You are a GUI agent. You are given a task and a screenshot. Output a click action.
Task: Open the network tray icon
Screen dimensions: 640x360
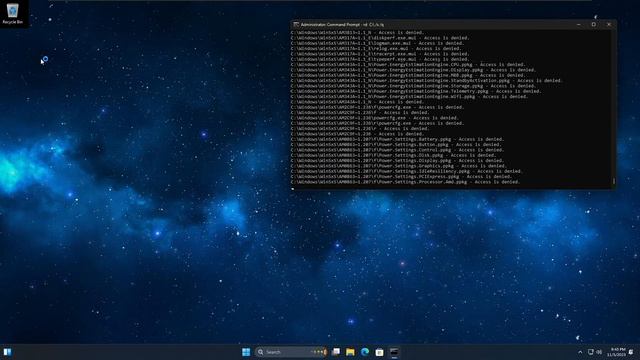[x=591, y=352]
